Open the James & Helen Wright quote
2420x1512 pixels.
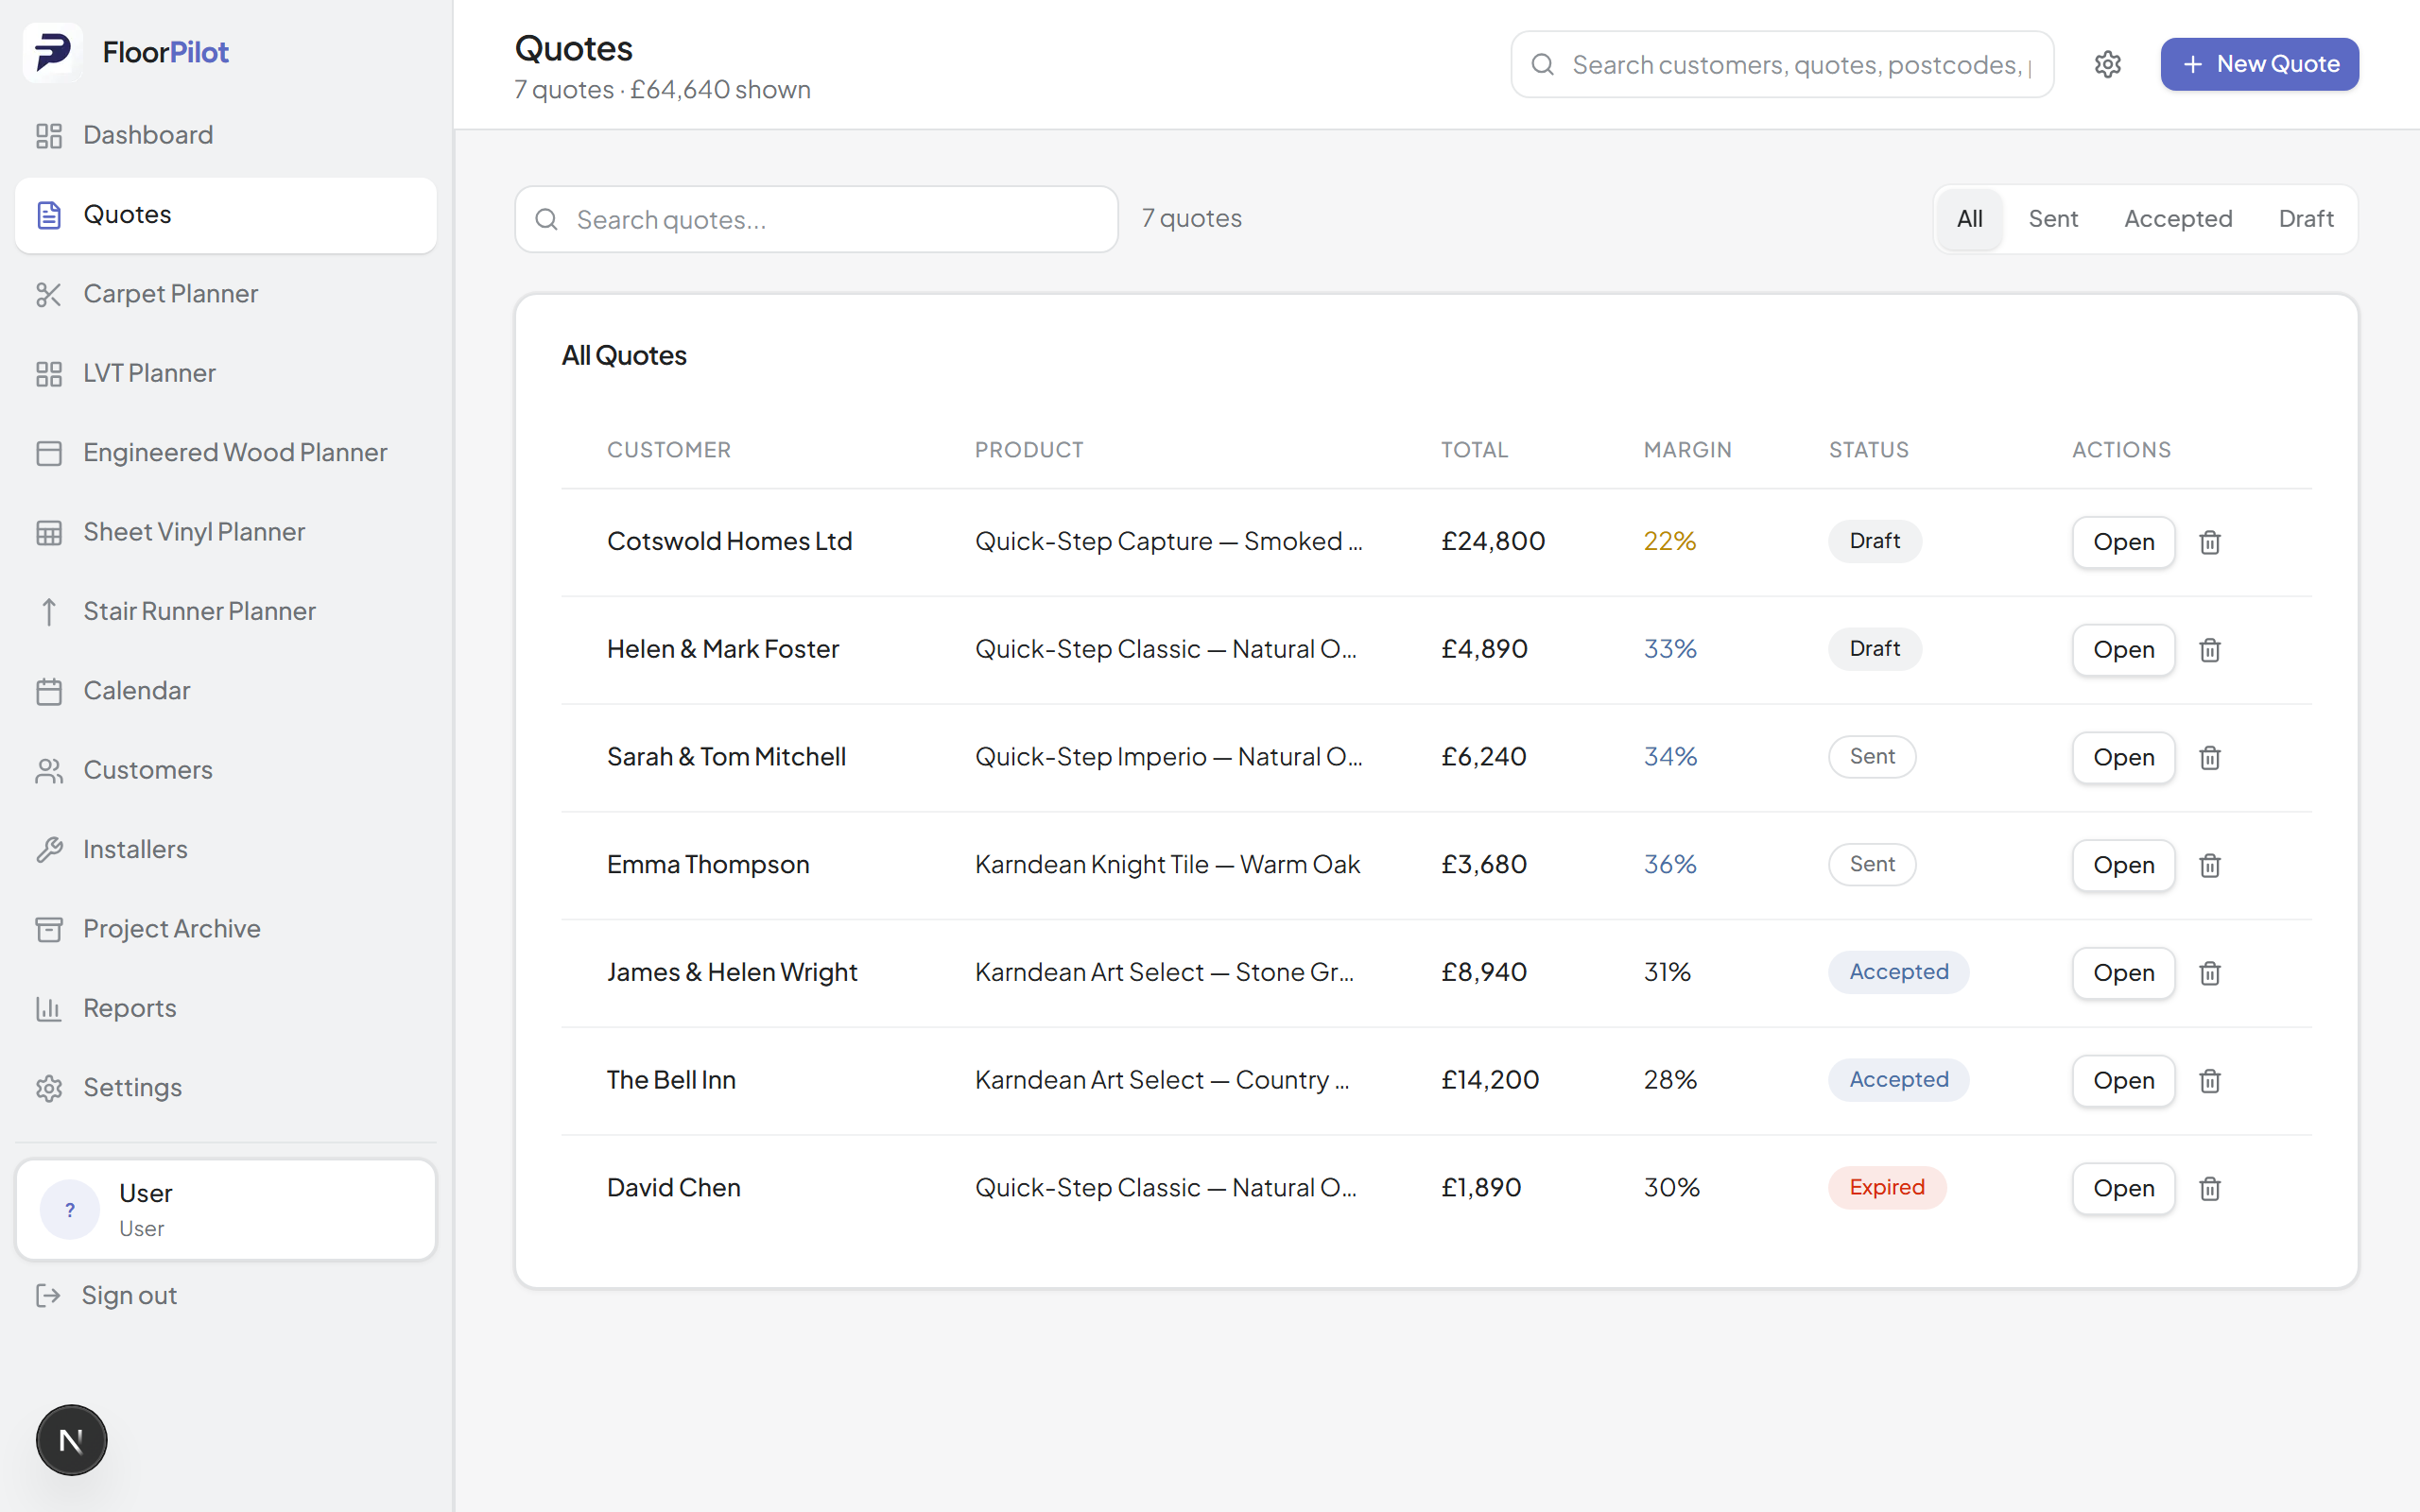(2123, 973)
